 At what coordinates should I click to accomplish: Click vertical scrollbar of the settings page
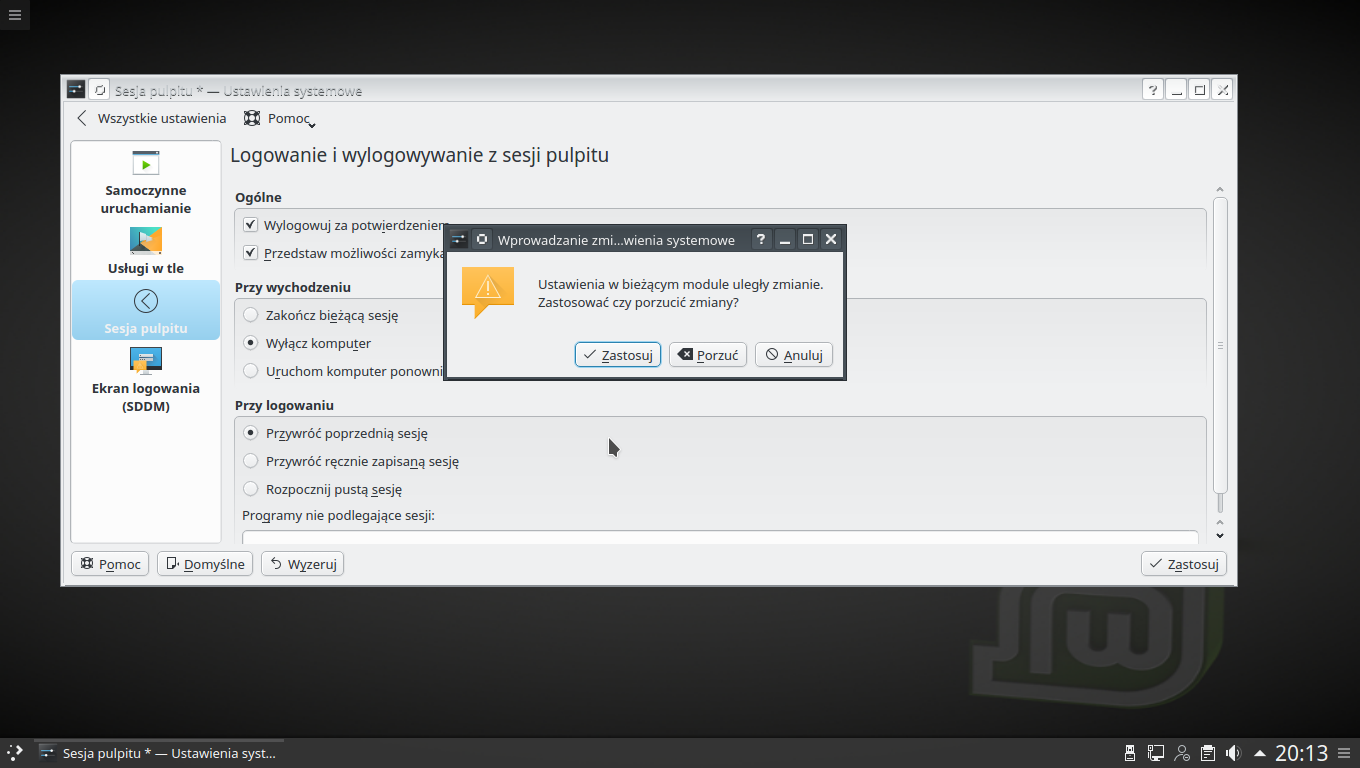(x=1220, y=345)
